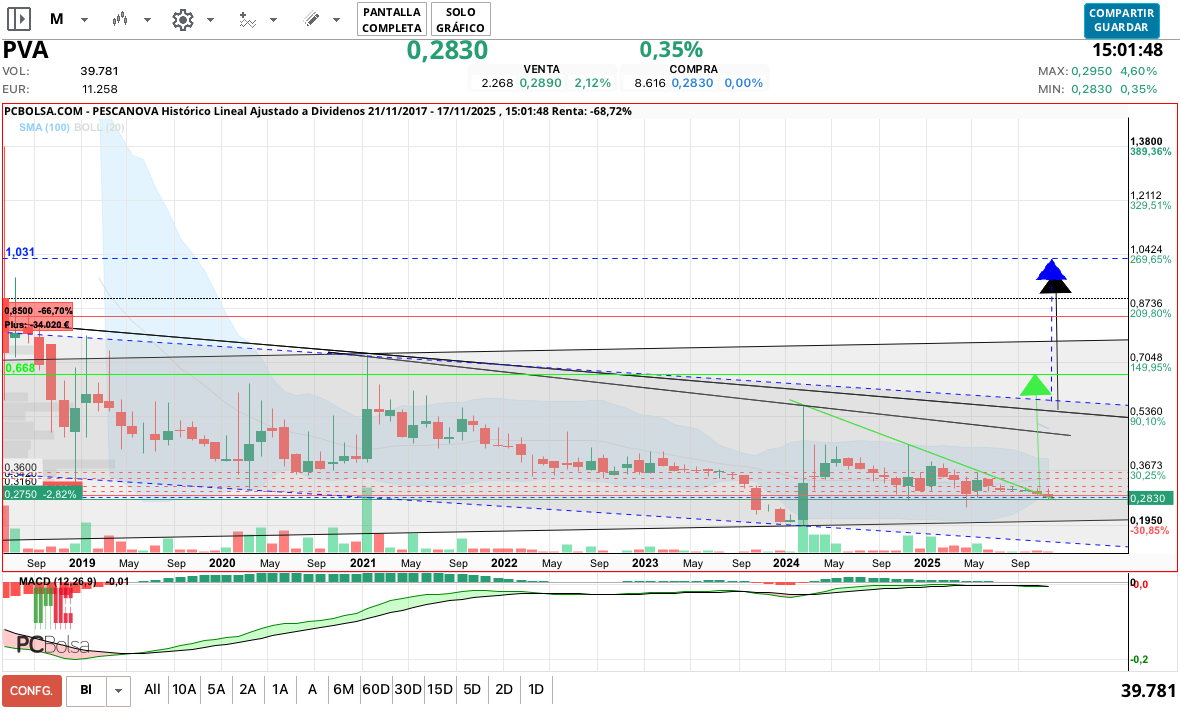Click the green upward arrow marker

click(1035, 384)
